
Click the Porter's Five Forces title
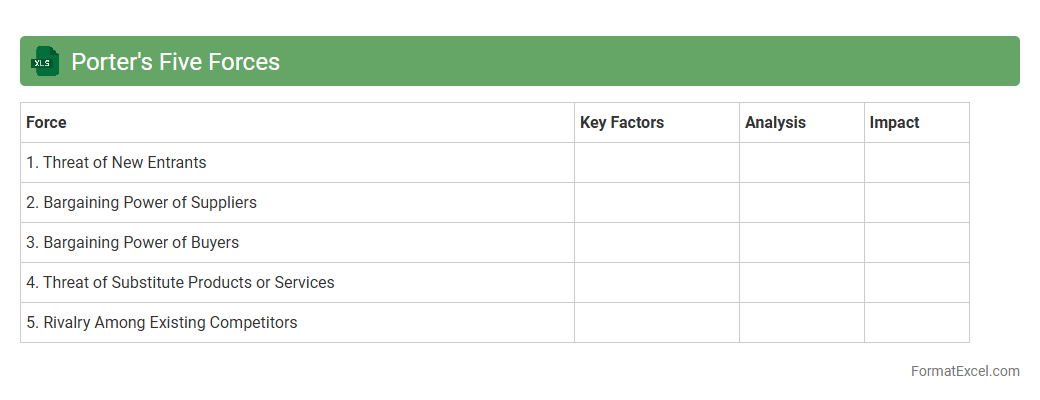pos(175,62)
